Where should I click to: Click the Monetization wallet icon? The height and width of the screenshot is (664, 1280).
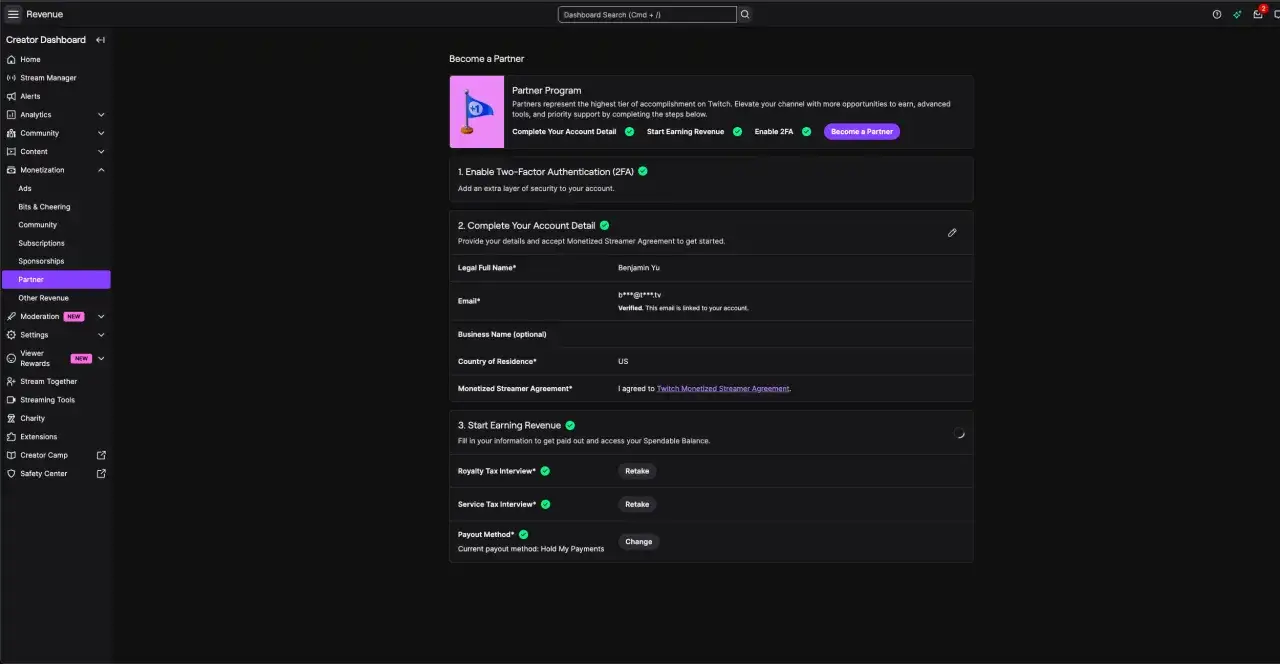click(11, 170)
